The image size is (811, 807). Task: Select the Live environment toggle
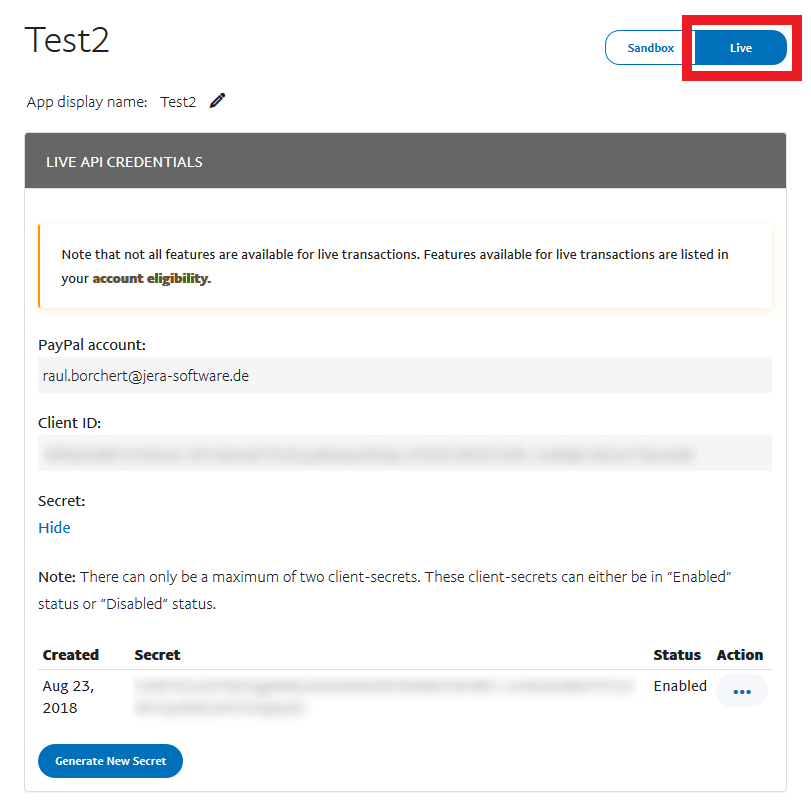[x=740, y=48]
